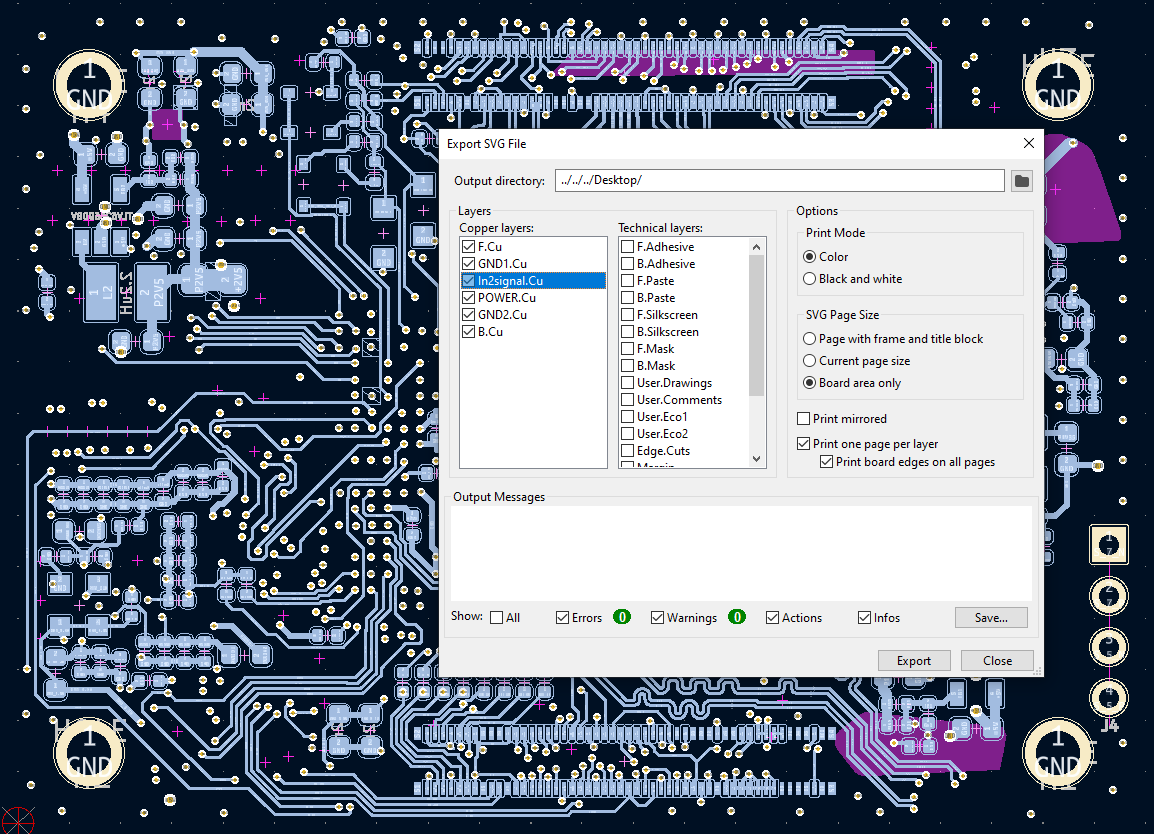Toggle the In2signal.Cu layer checkbox
The width and height of the screenshot is (1154, 834).
(469, 281)
